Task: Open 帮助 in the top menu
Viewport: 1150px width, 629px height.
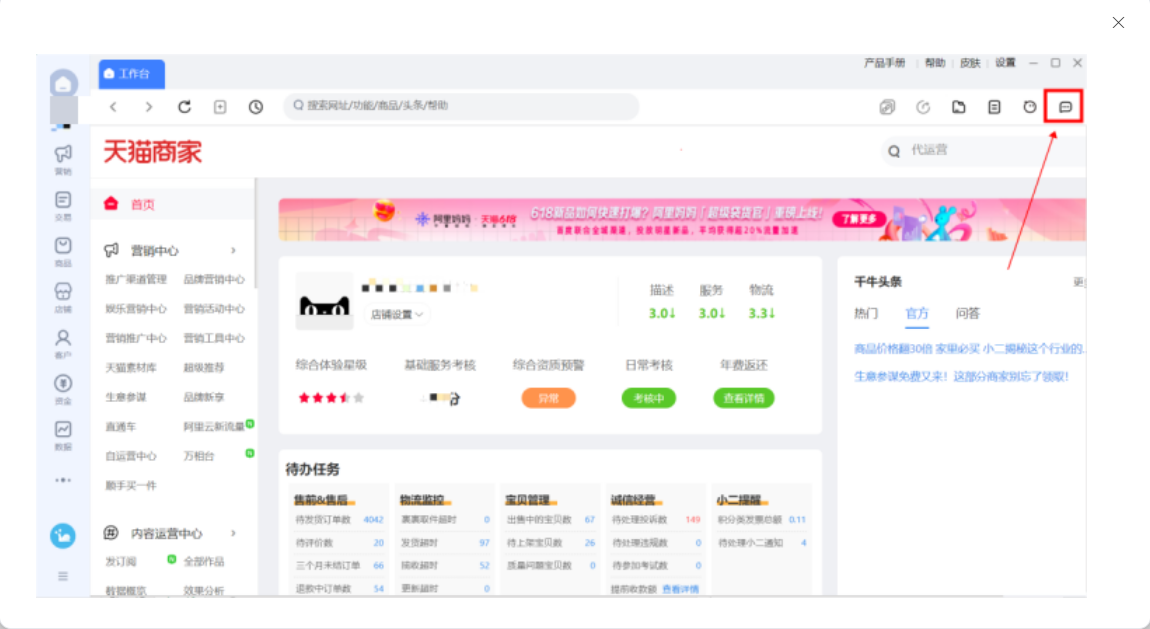Action: click(x=935, y=63)
